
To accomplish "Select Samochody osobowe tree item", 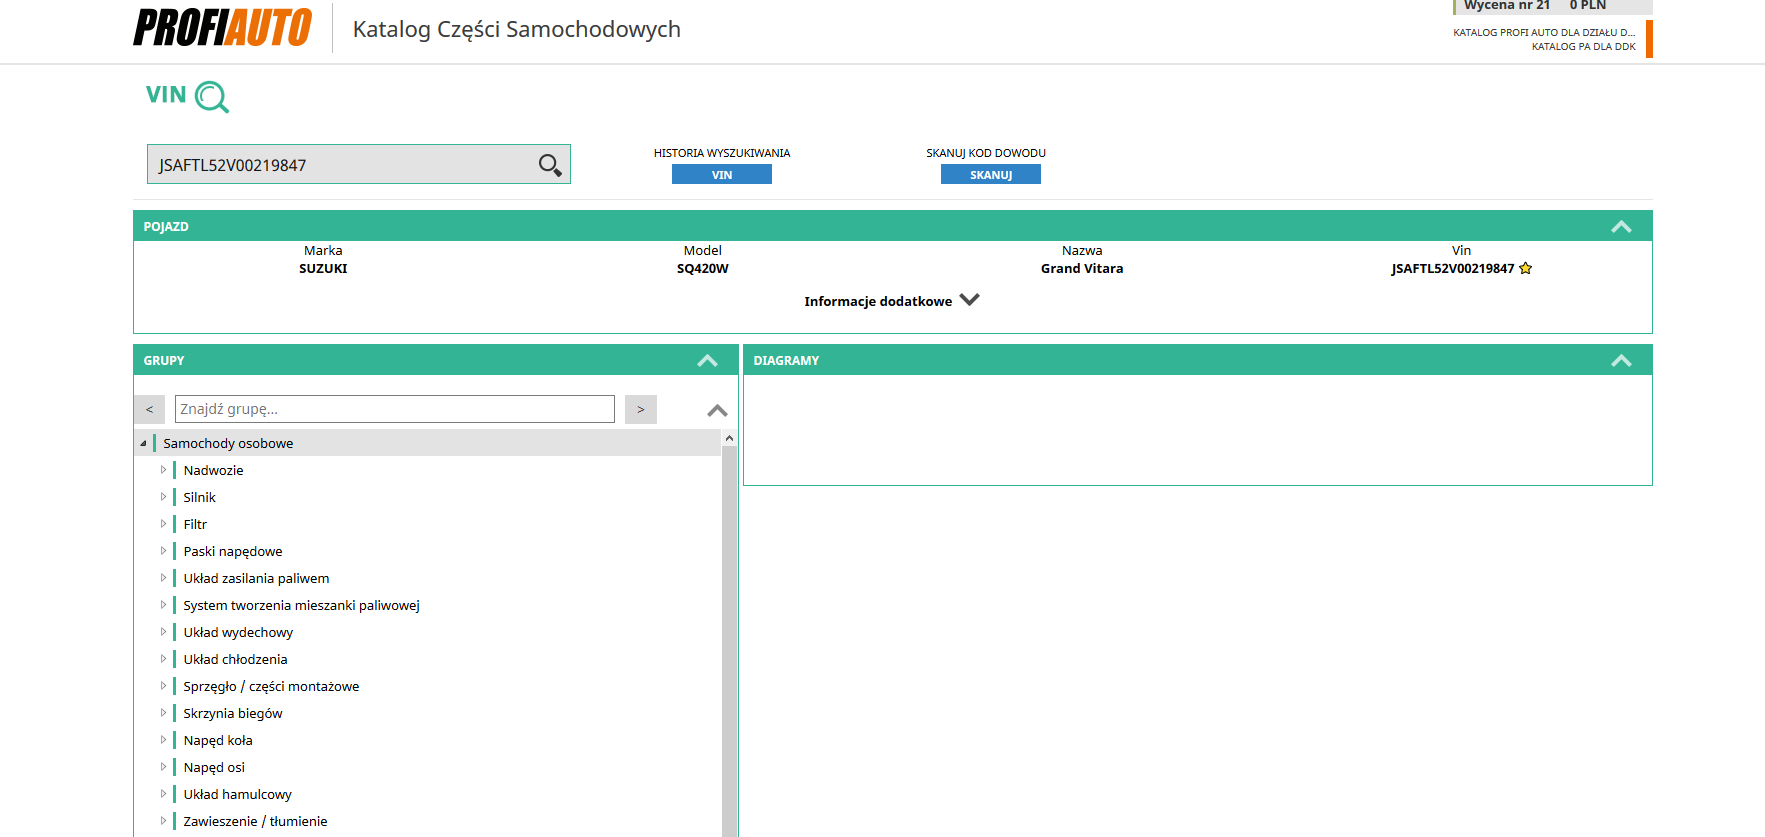I will (228, 443).
